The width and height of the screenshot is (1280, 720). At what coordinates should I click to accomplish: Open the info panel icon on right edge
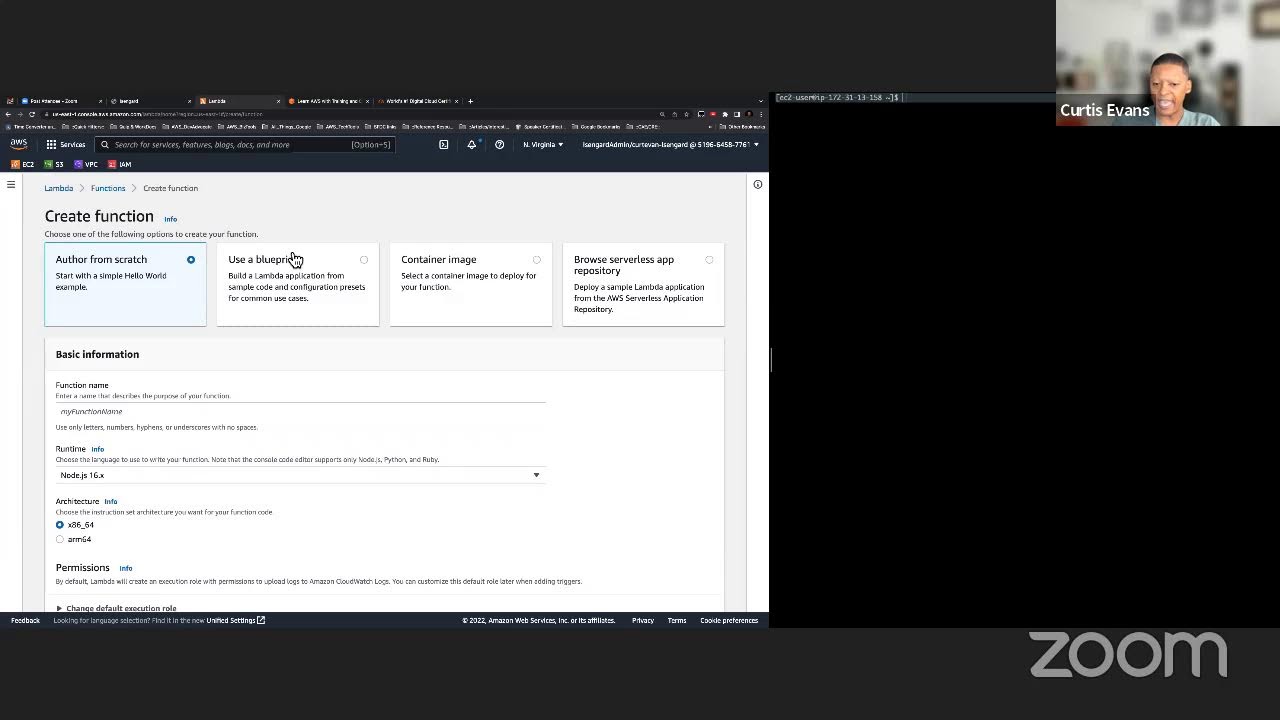point(758,184)
